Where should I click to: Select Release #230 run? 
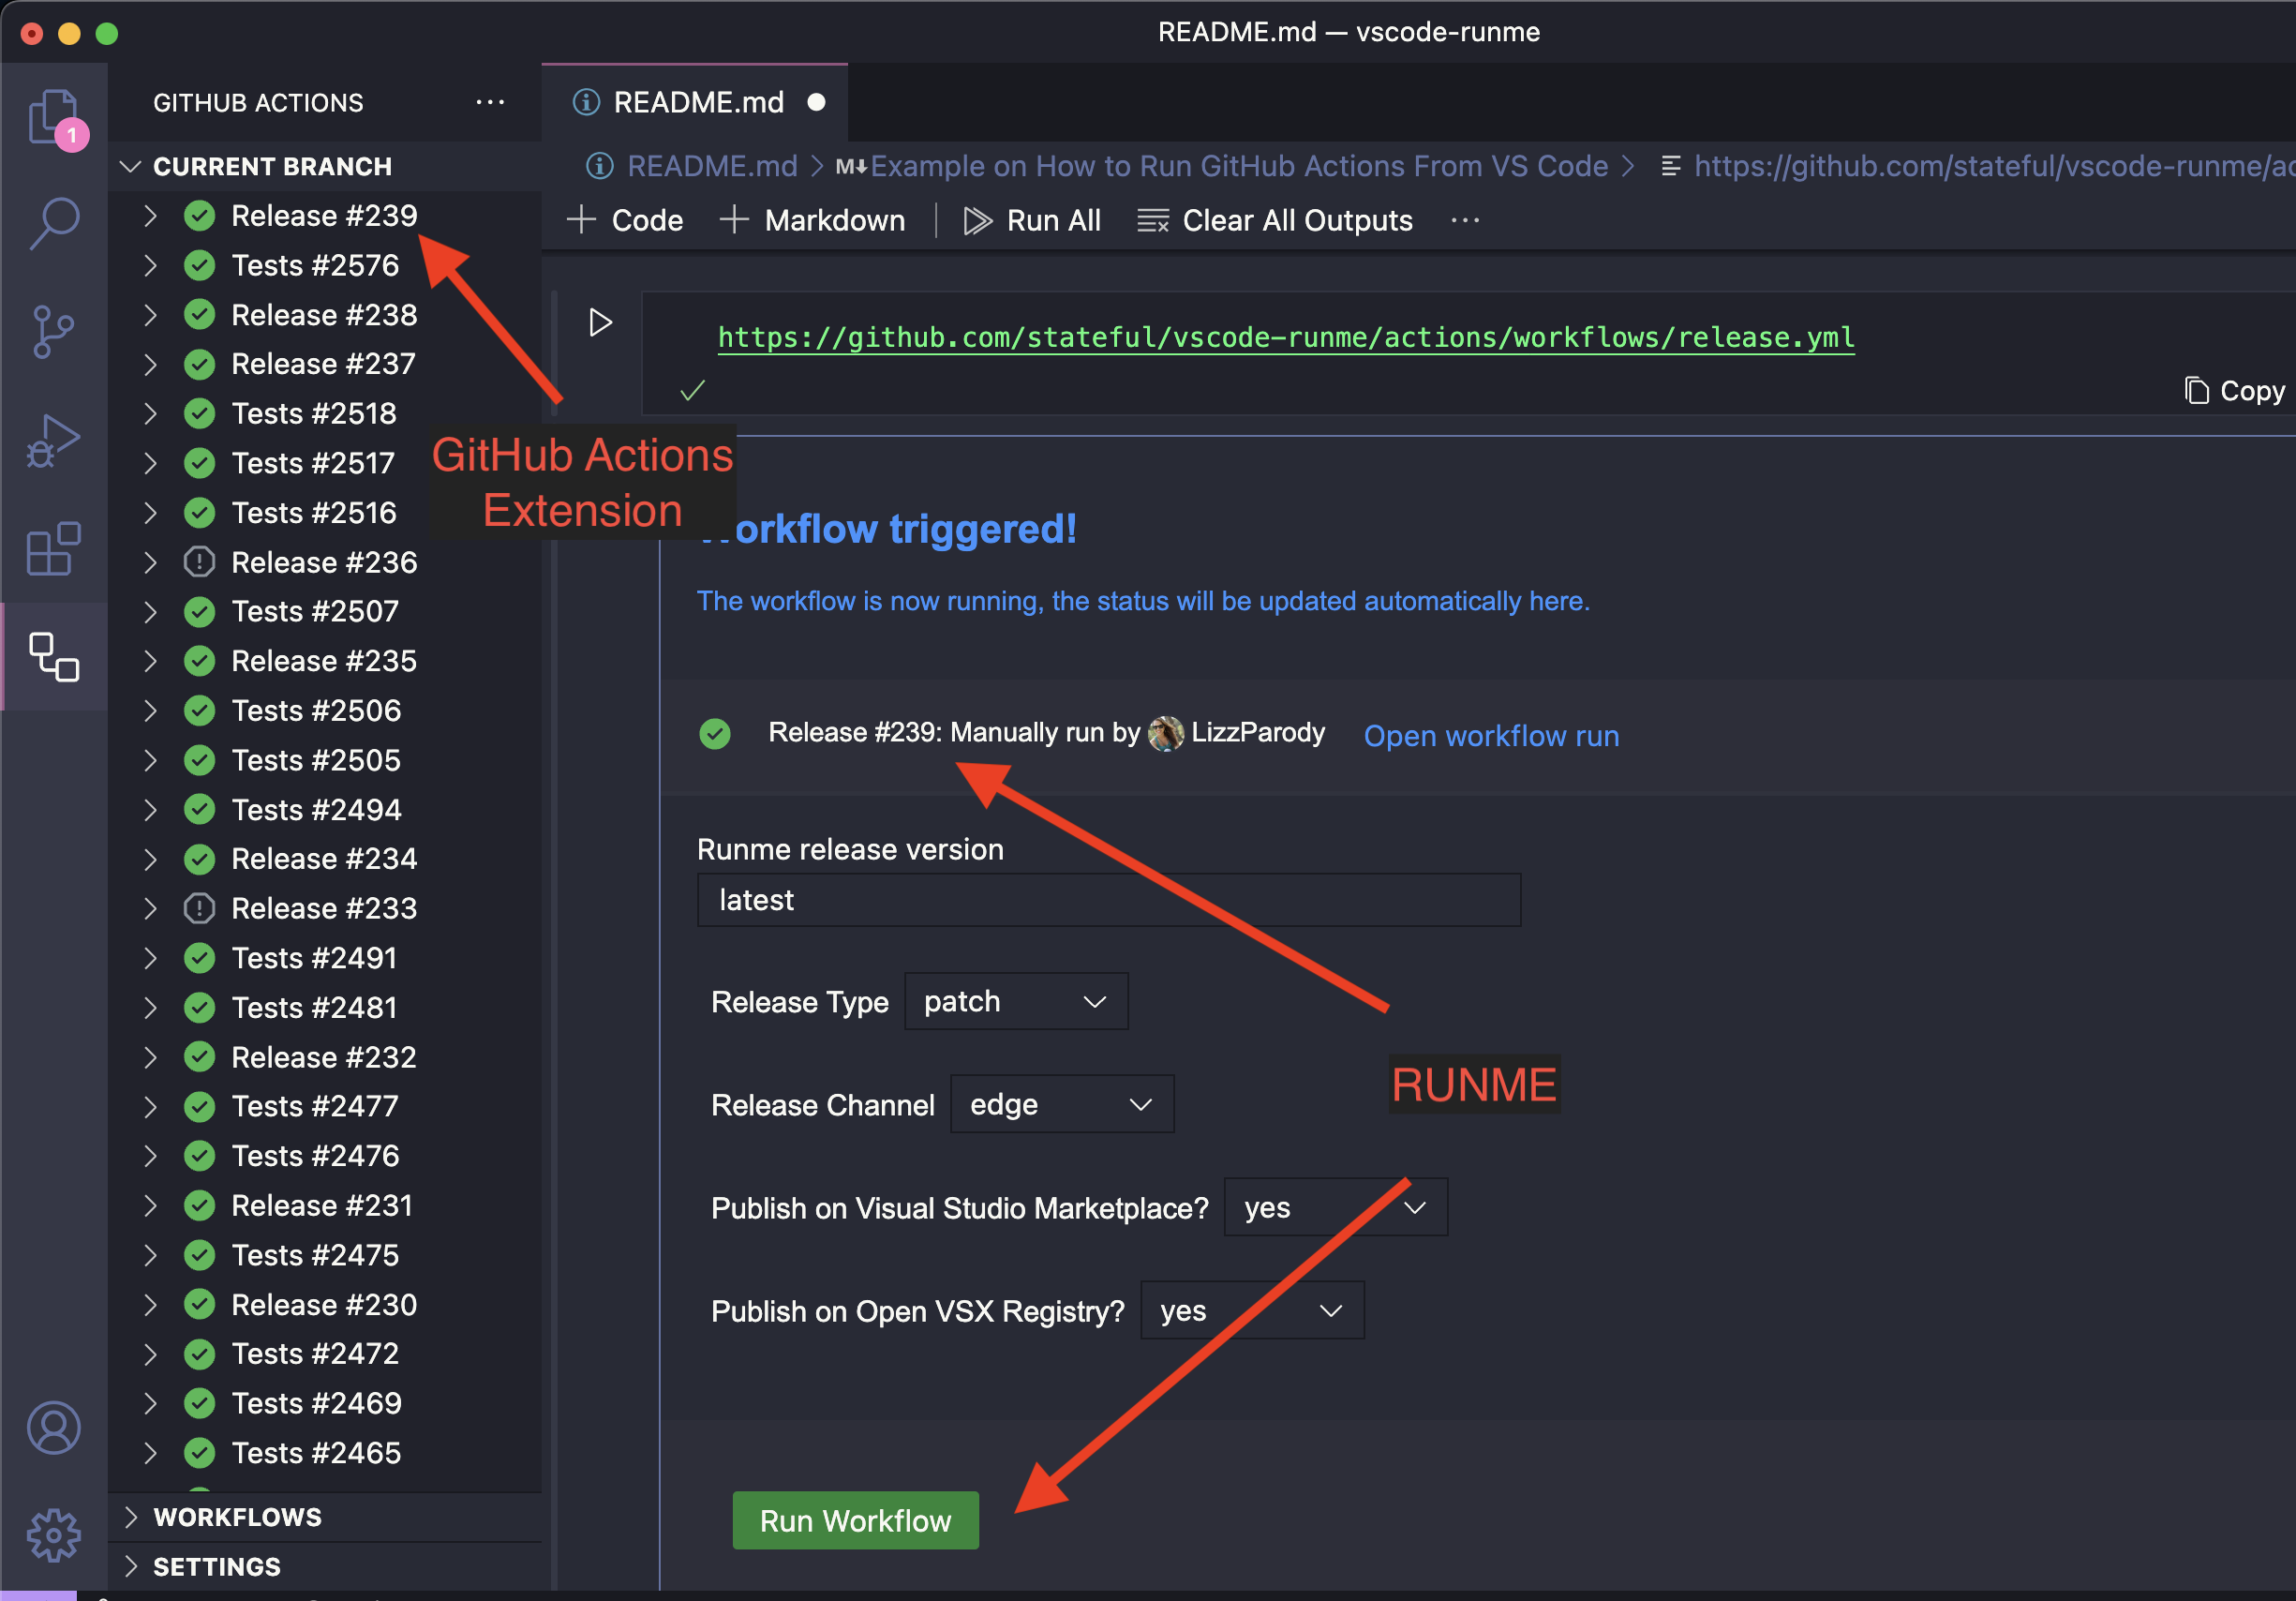click(324, 1304)
